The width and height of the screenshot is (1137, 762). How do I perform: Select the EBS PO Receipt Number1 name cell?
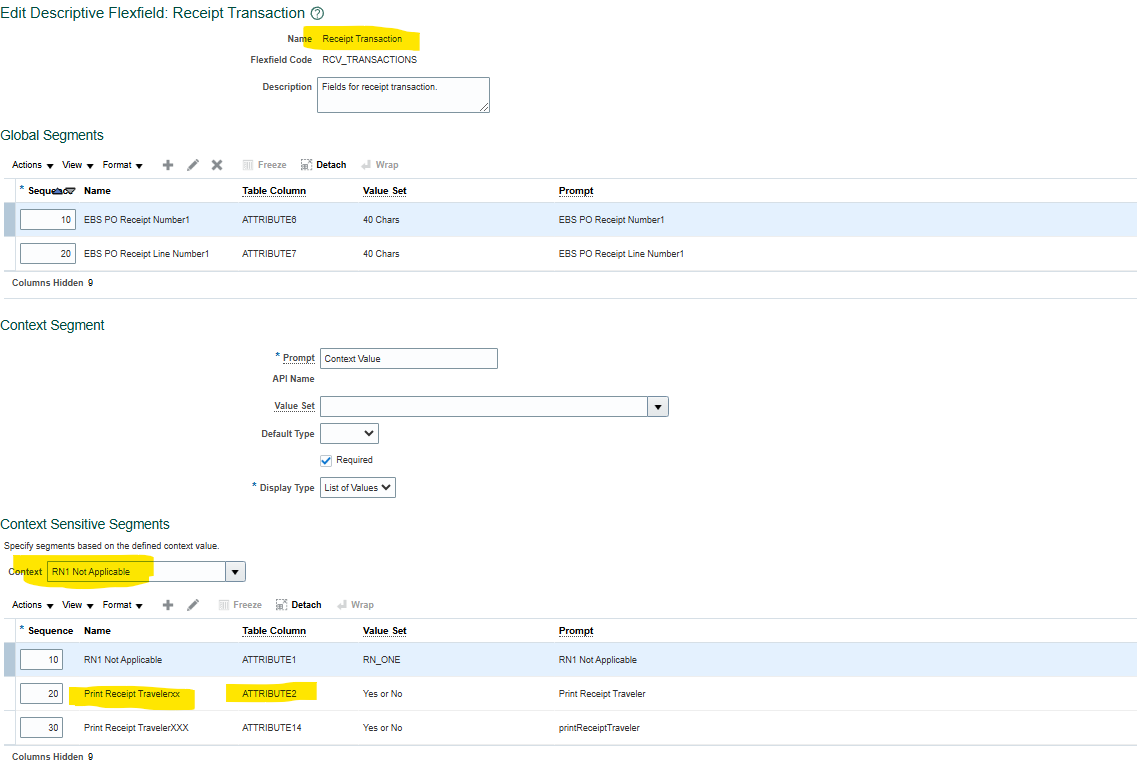(x=136, y=220)
